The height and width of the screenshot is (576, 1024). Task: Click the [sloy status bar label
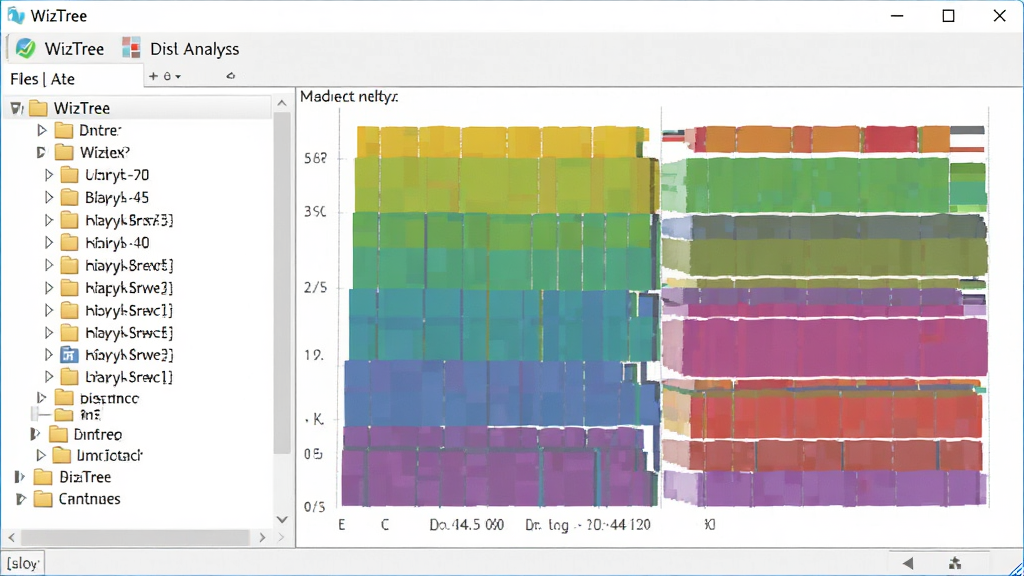click(x=24, y=563)
